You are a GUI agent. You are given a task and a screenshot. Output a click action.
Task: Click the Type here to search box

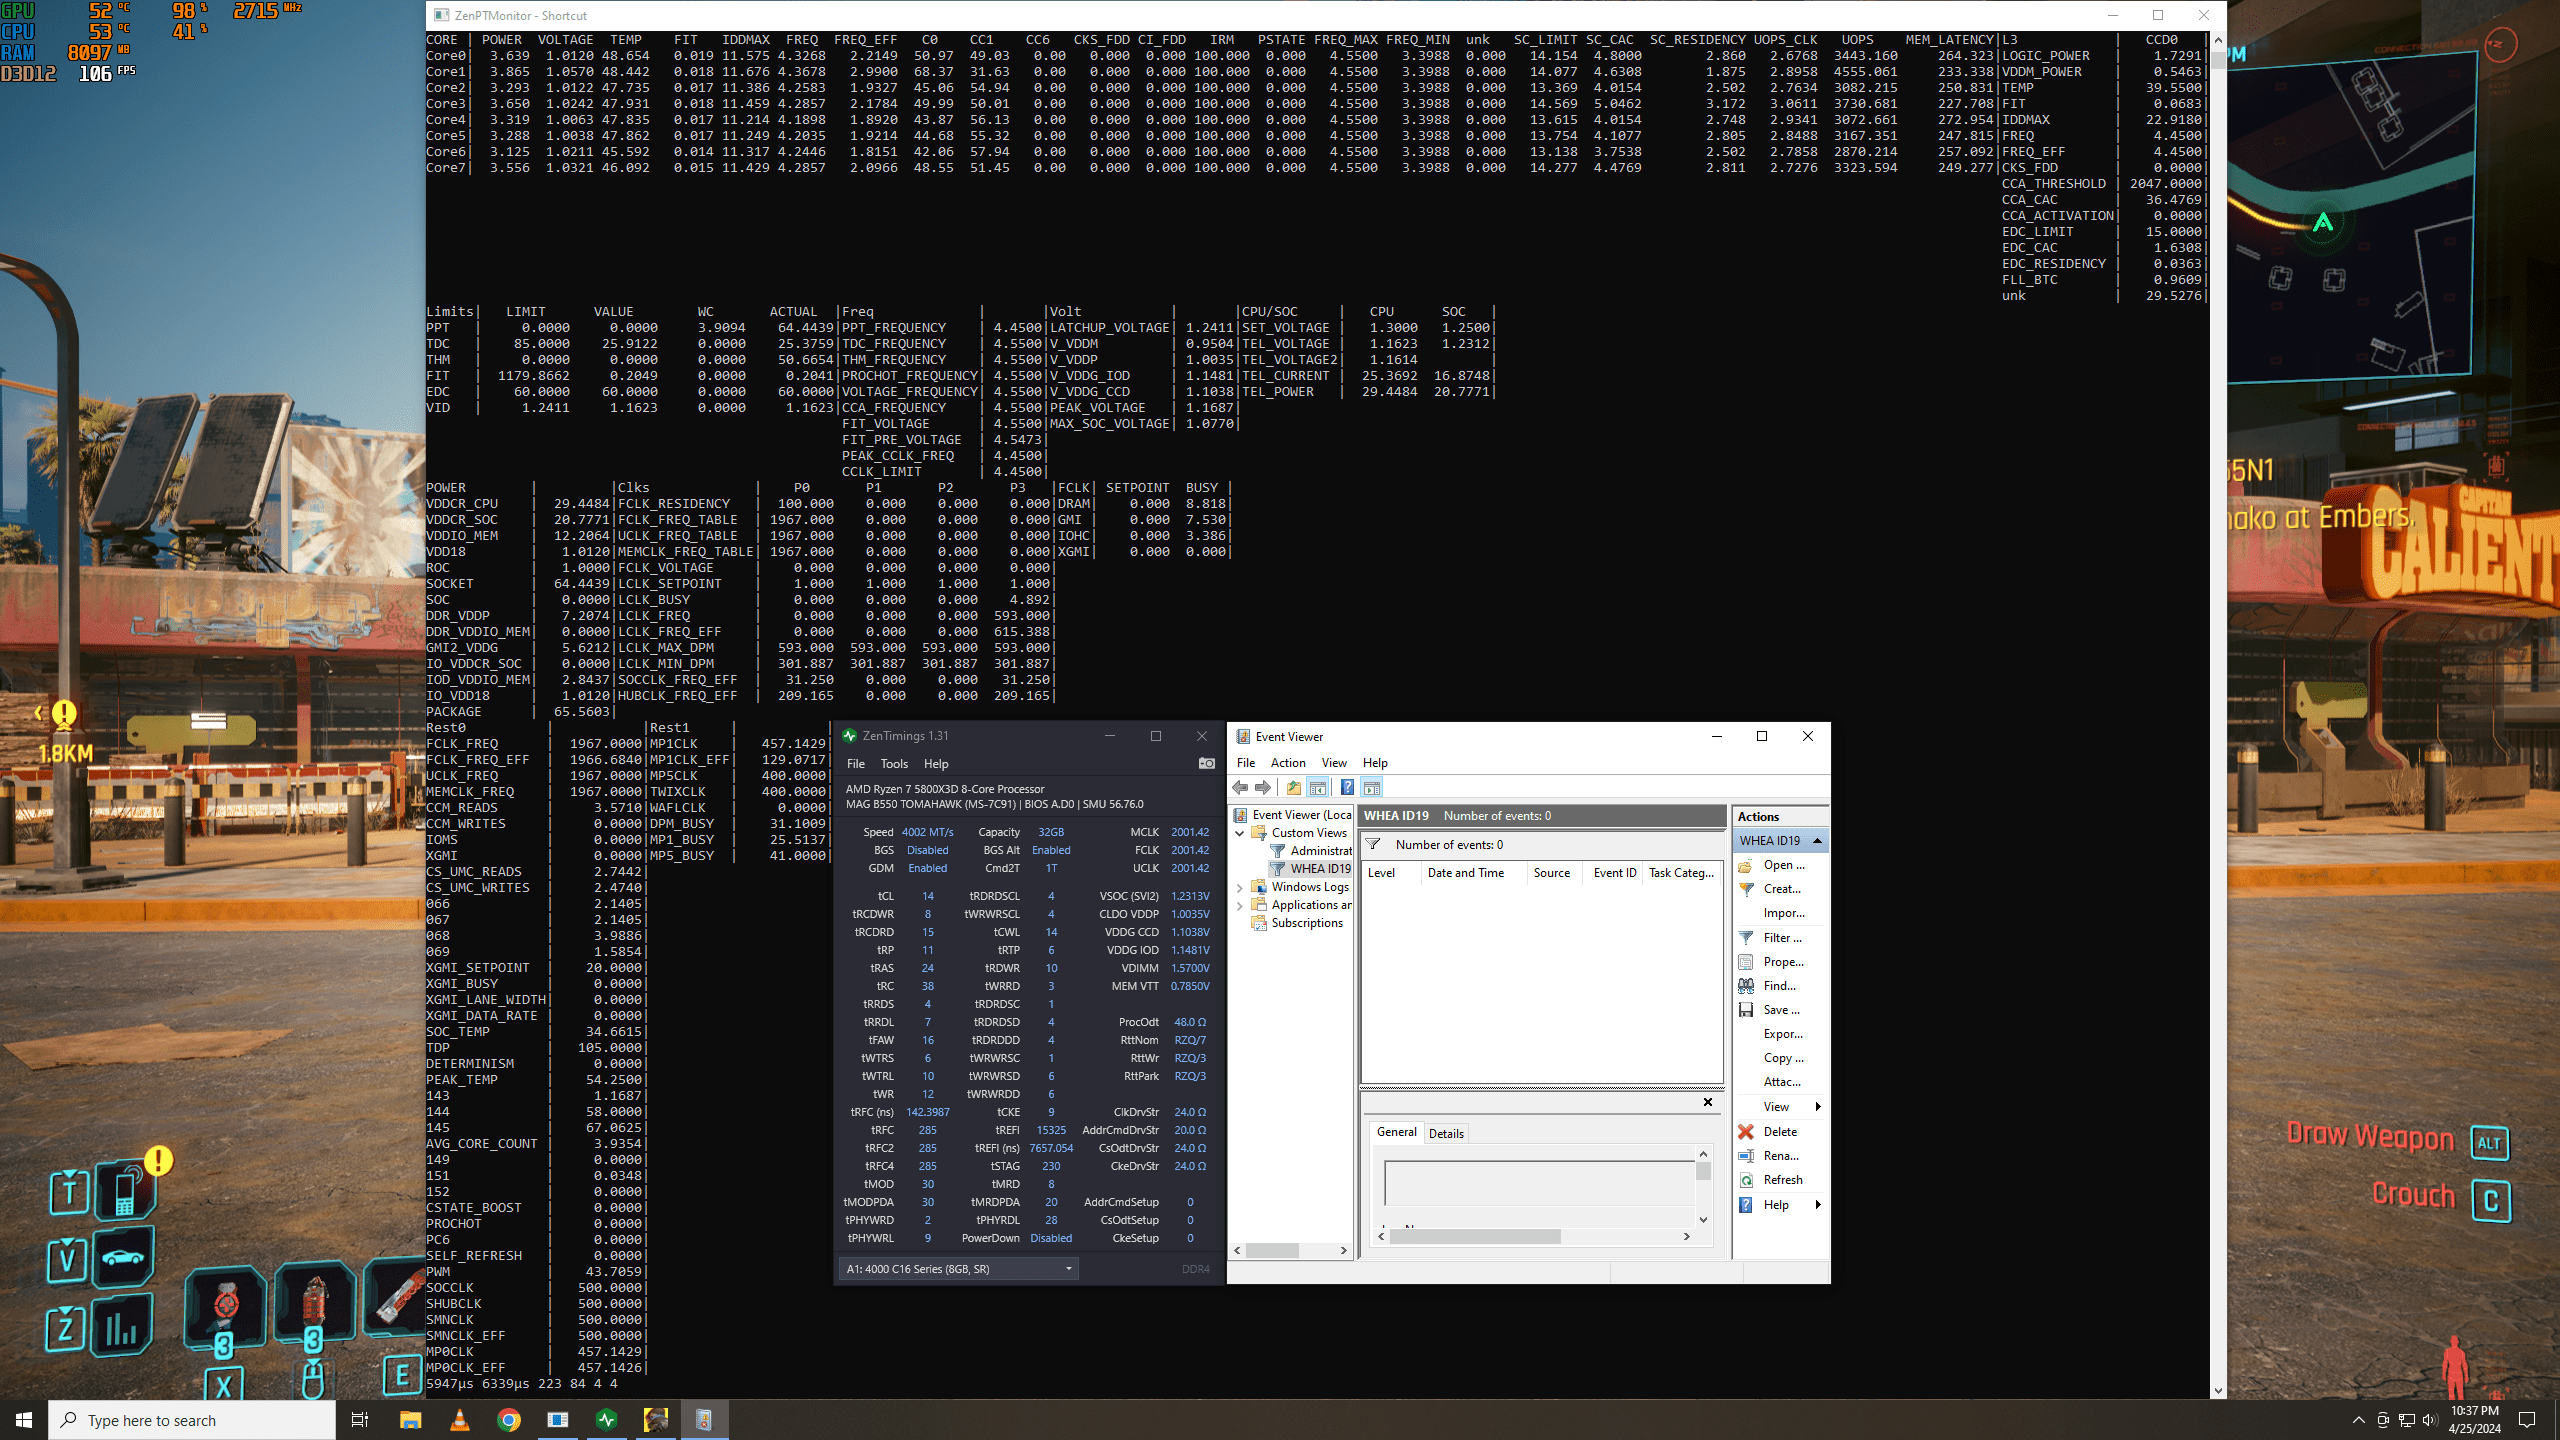[195, 1420]
